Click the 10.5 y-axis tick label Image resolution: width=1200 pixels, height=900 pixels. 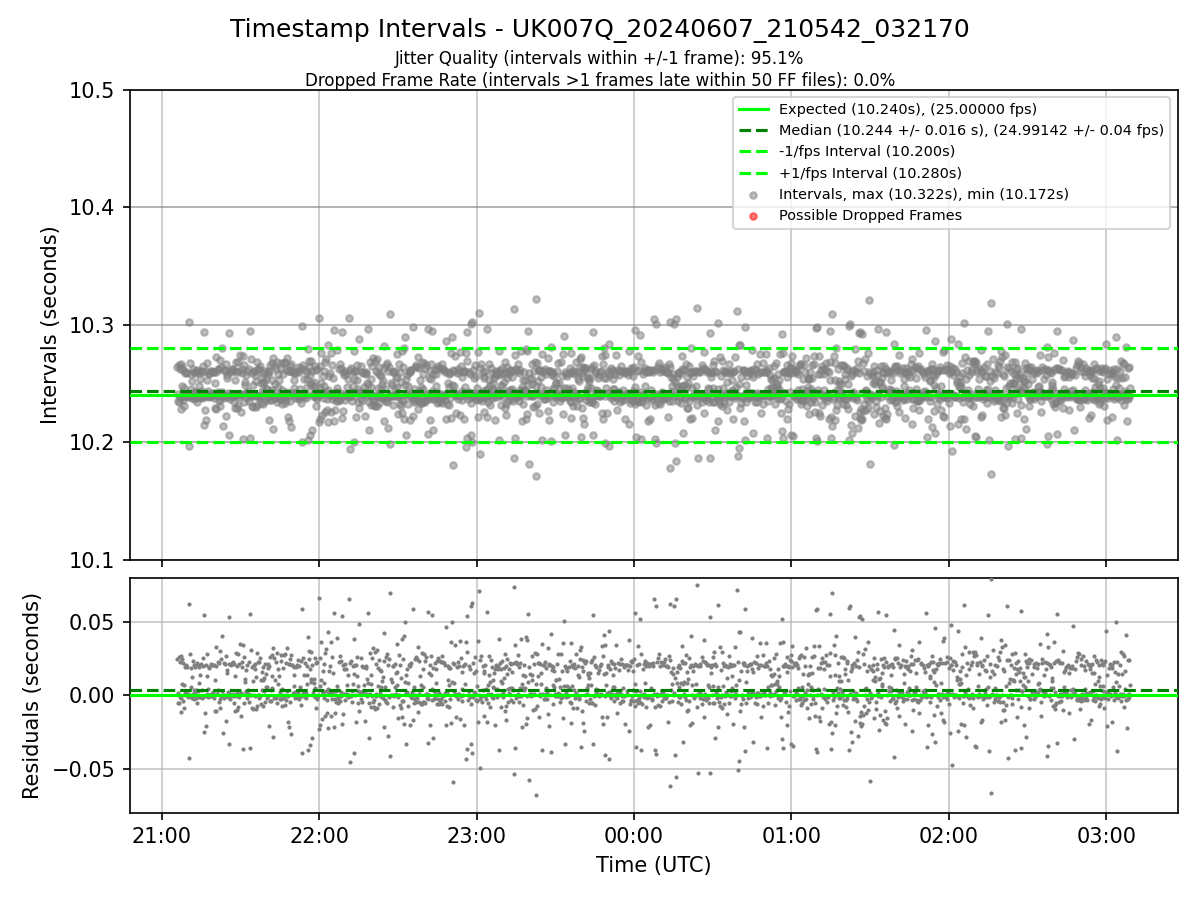point(94,91)
